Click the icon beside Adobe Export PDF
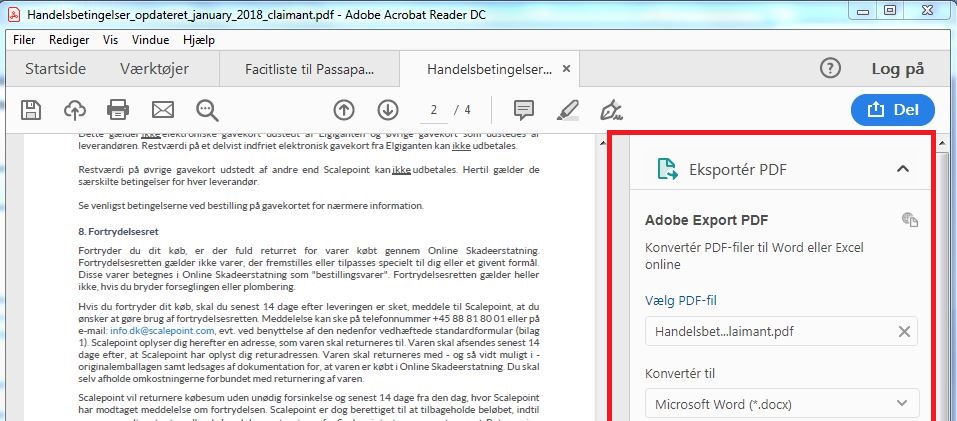 pyautogui.click(x=910, y=220)
